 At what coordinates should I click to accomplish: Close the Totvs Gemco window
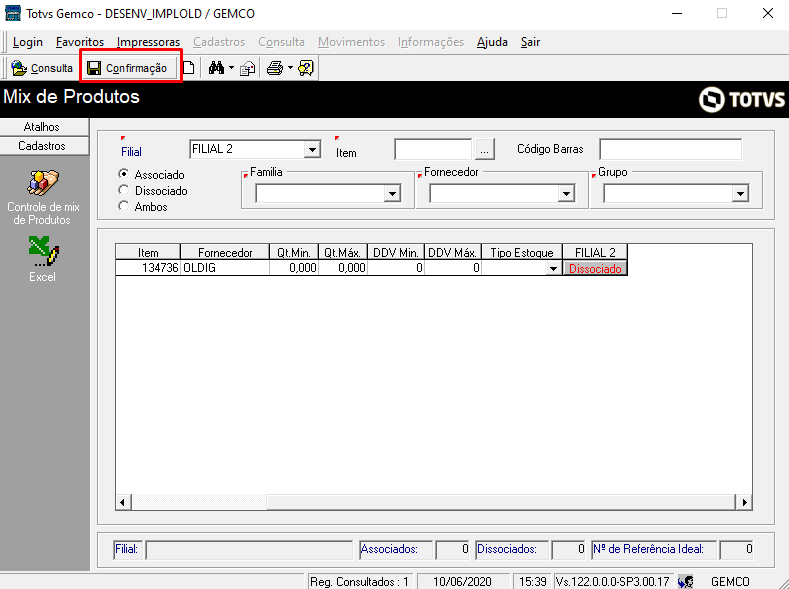coord(767,13)
